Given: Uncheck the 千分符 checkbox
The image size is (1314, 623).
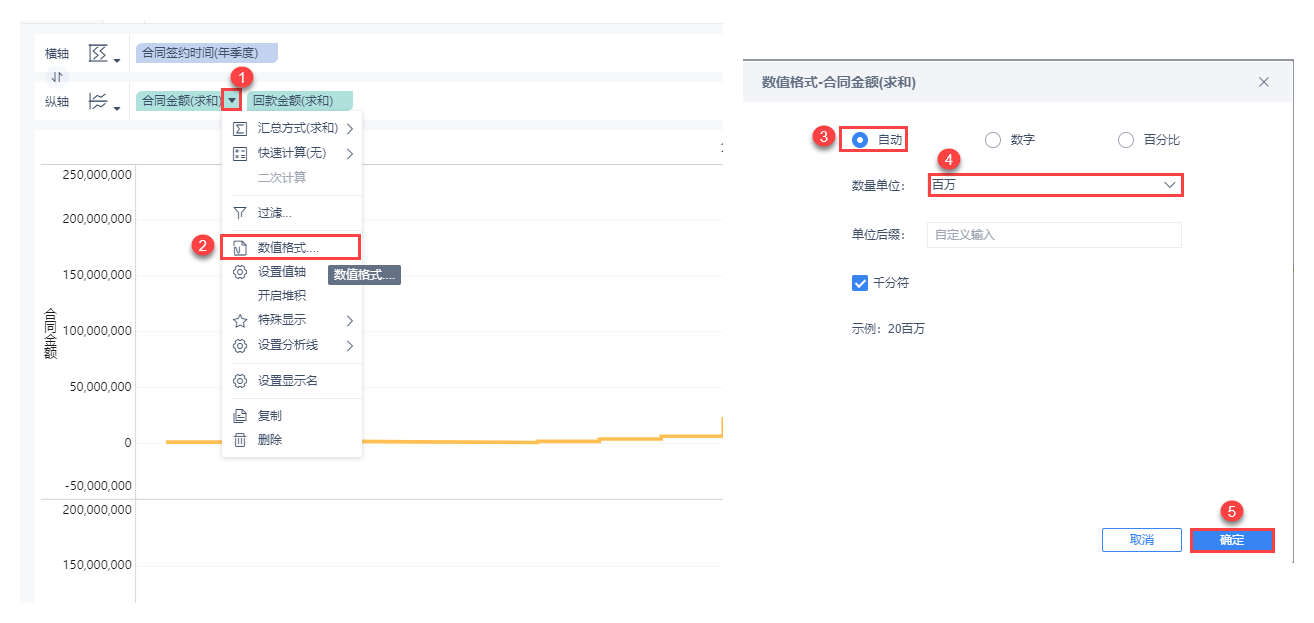Looking at the screenshot, I should tap(860, 283).
